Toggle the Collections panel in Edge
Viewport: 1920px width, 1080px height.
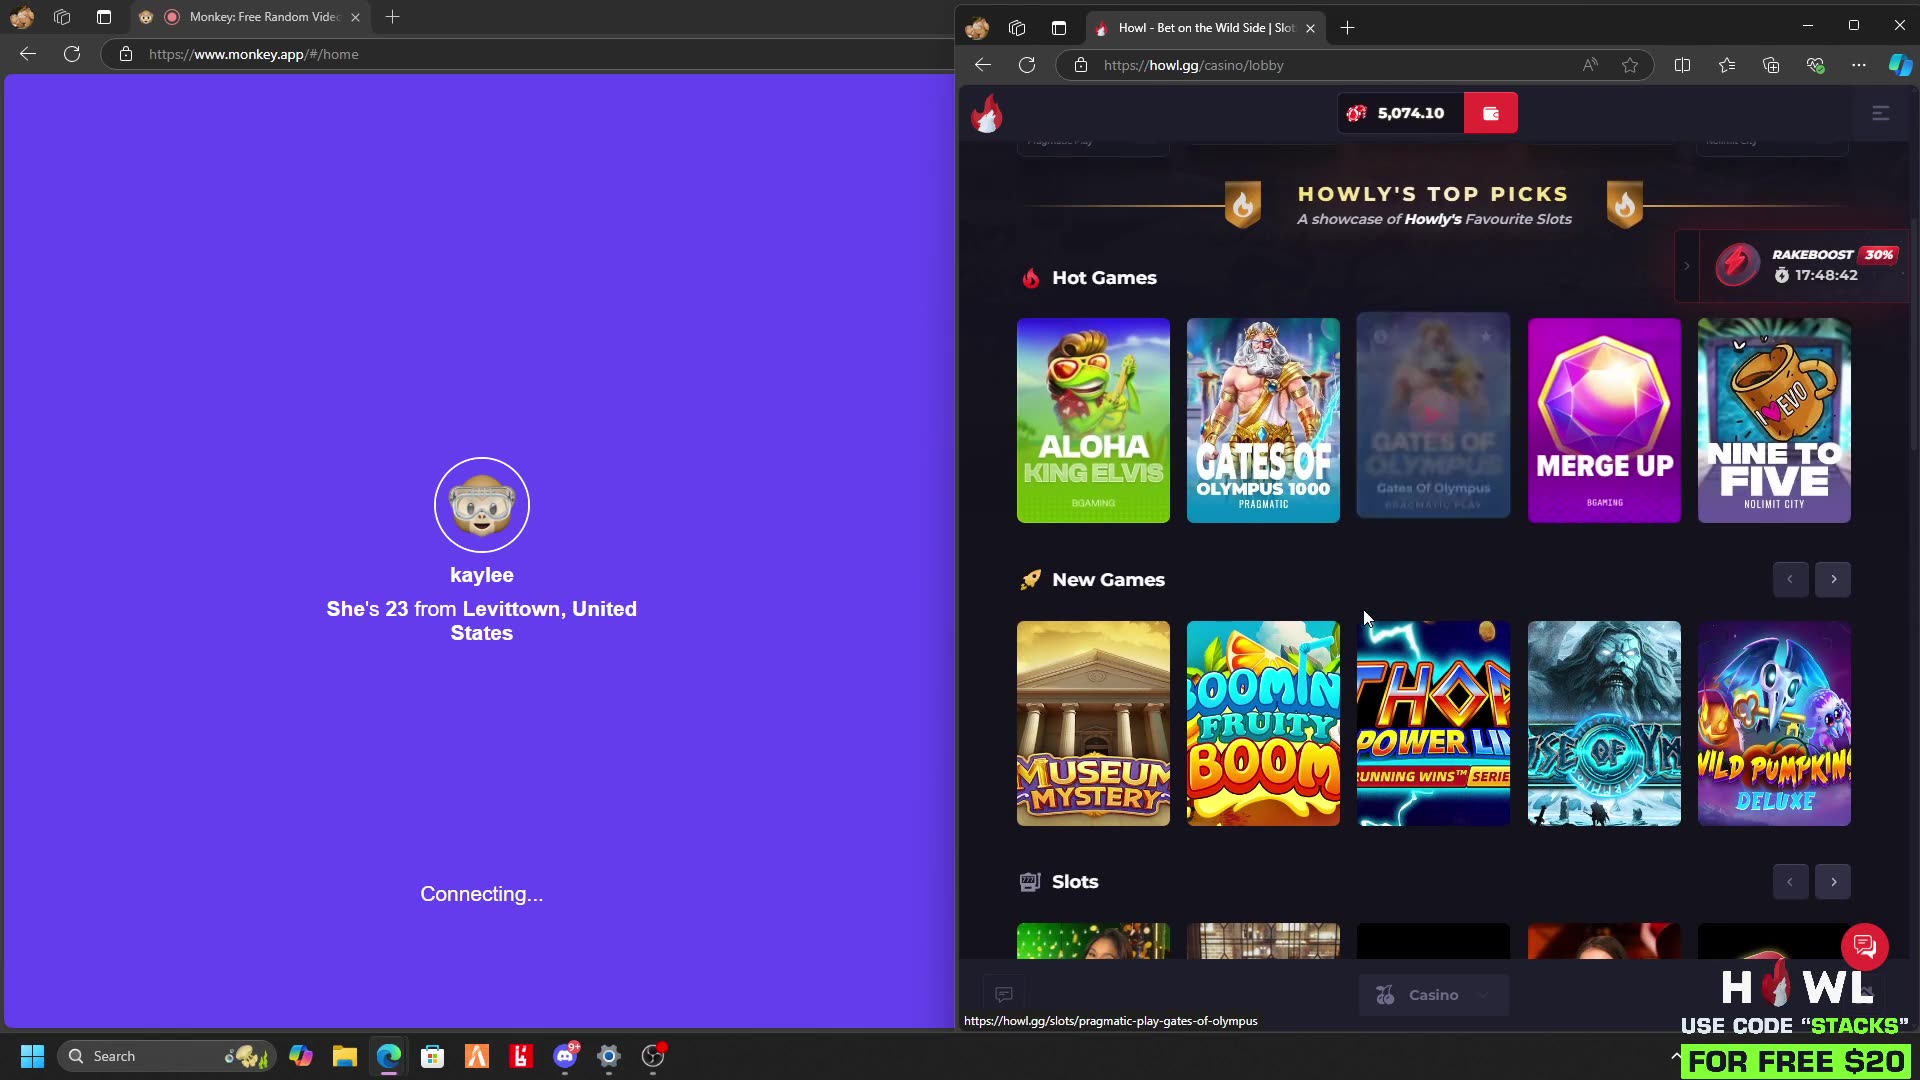(x=1771, y=65)
